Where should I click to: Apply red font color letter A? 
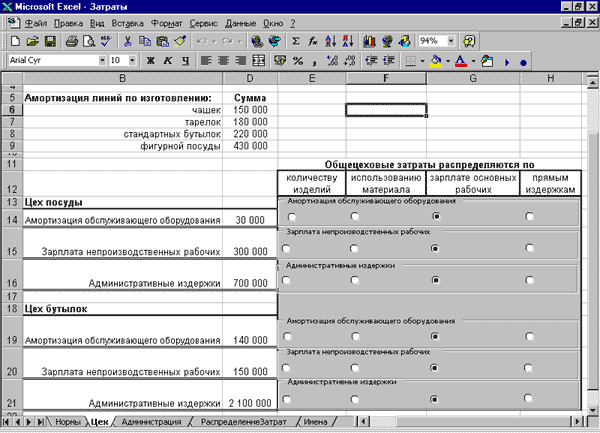point(461,60)
